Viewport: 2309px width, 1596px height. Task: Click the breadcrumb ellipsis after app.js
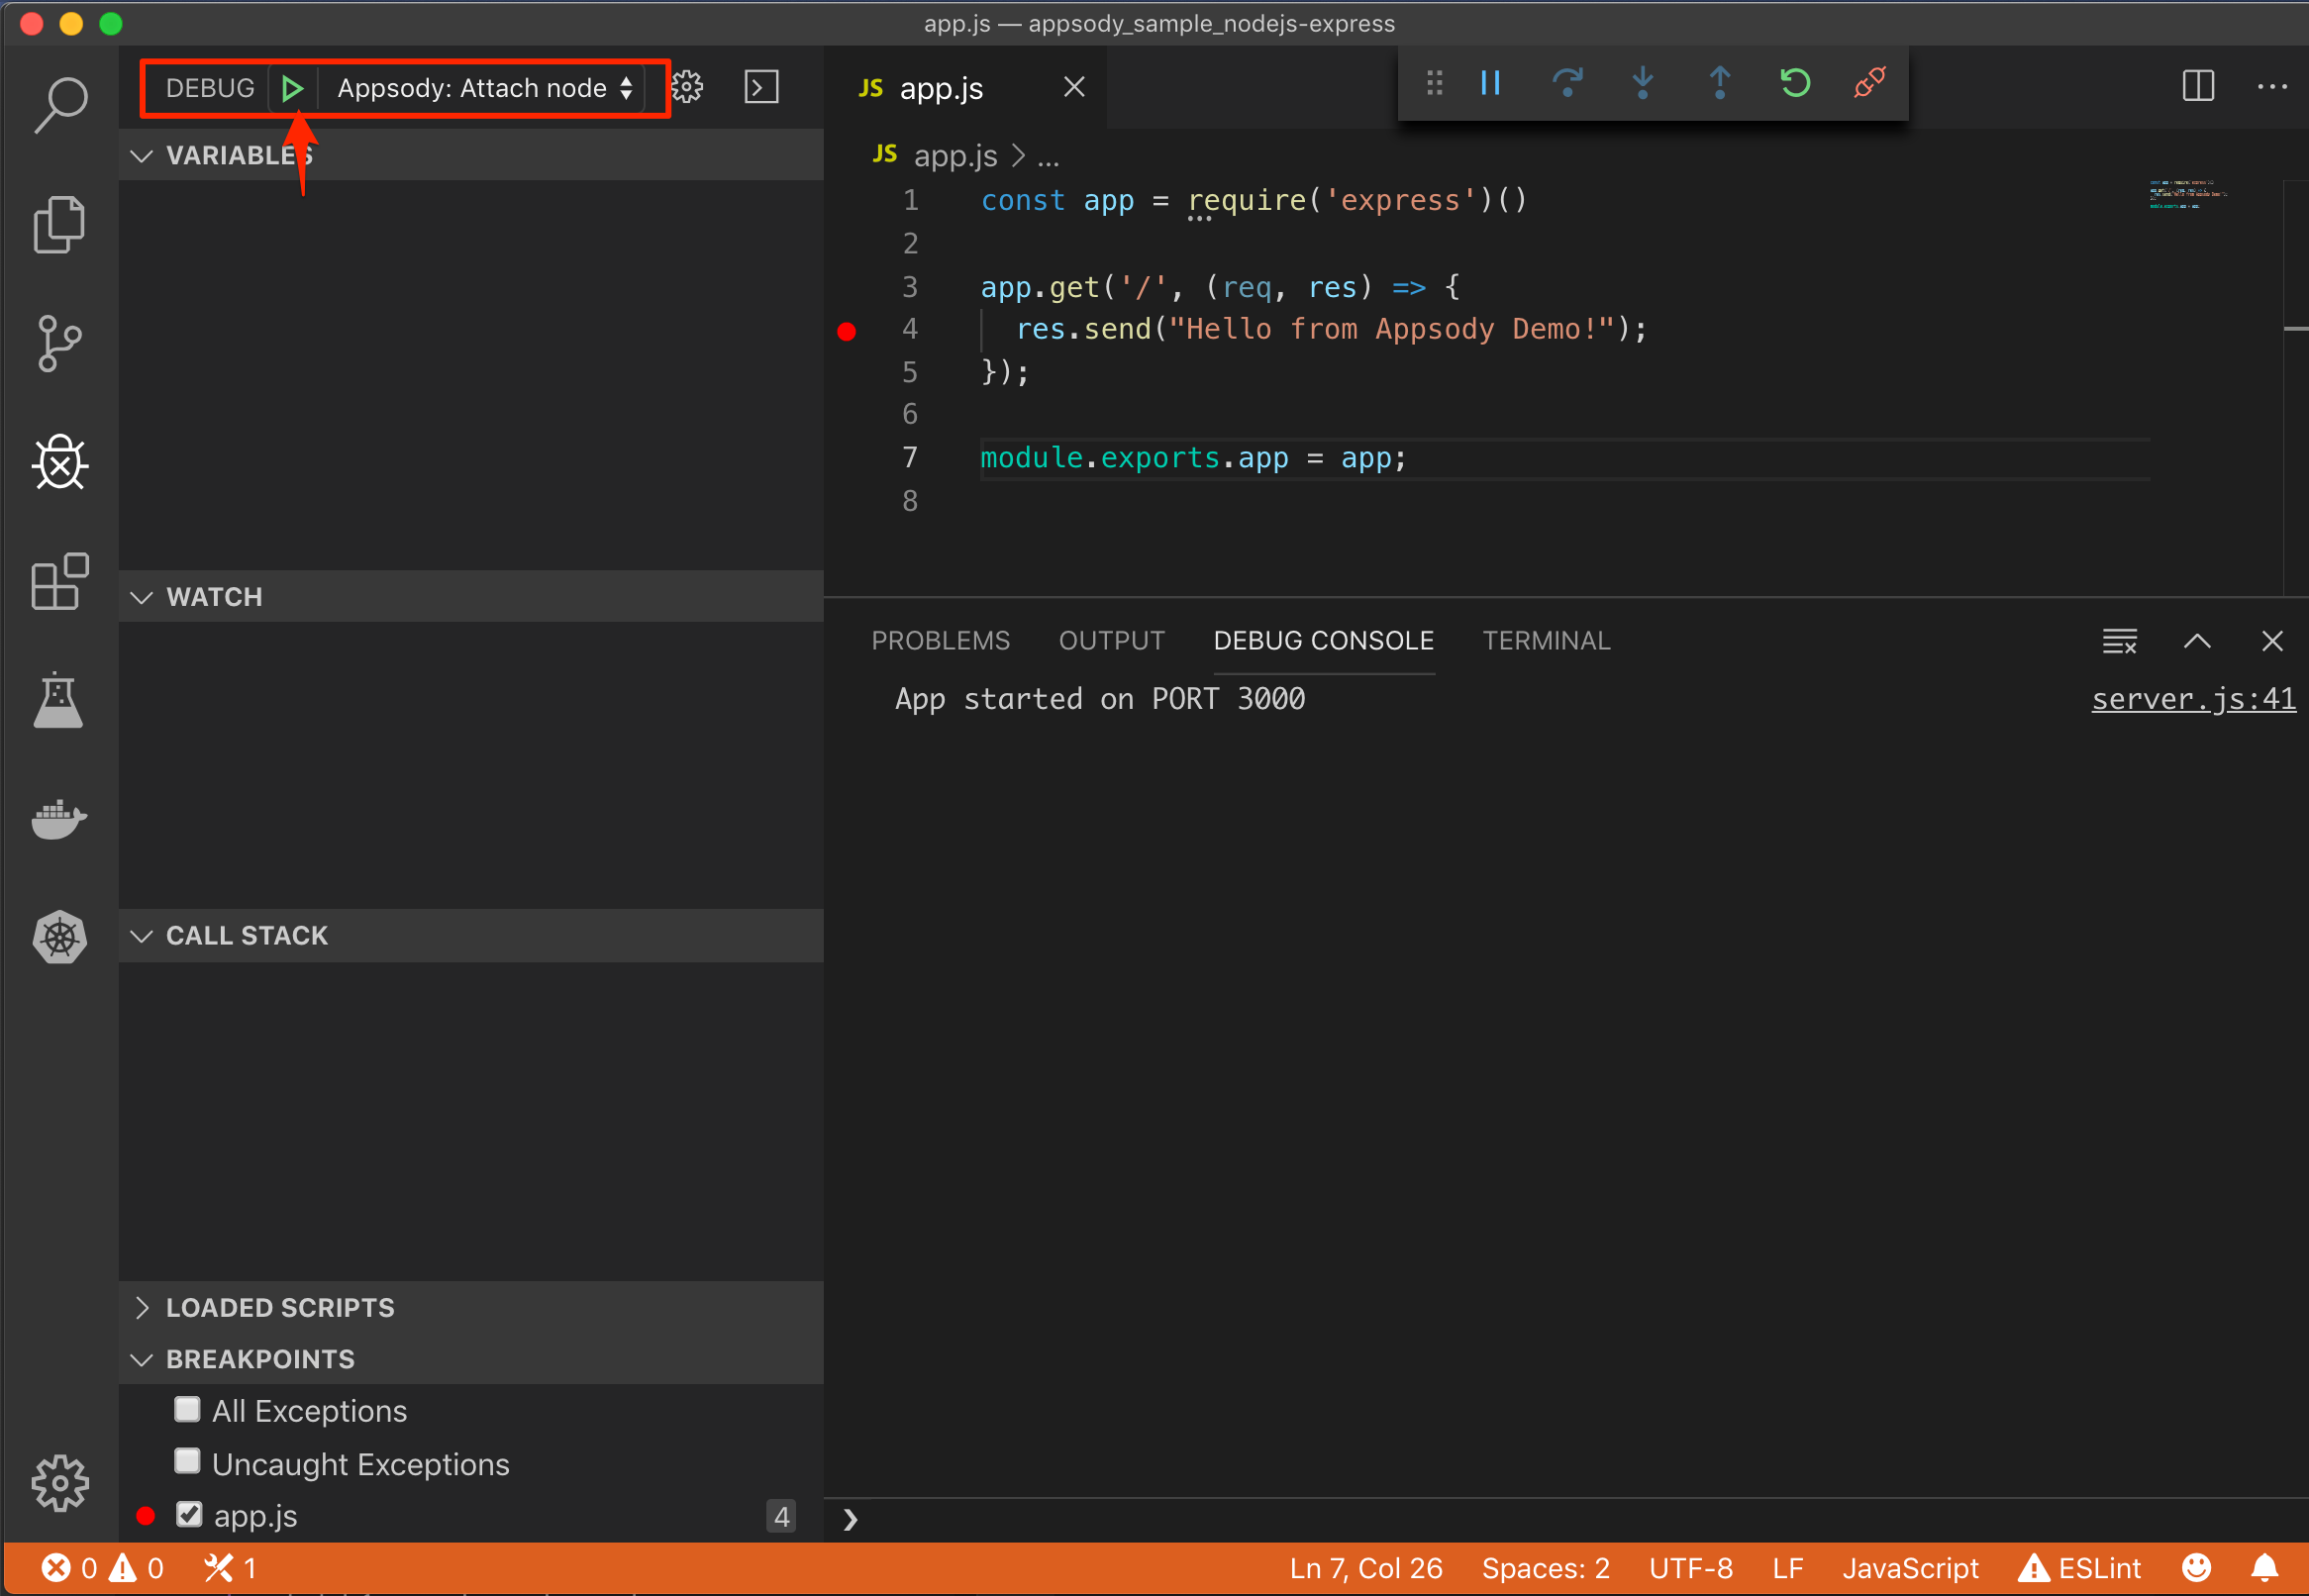click(1048, 157)
